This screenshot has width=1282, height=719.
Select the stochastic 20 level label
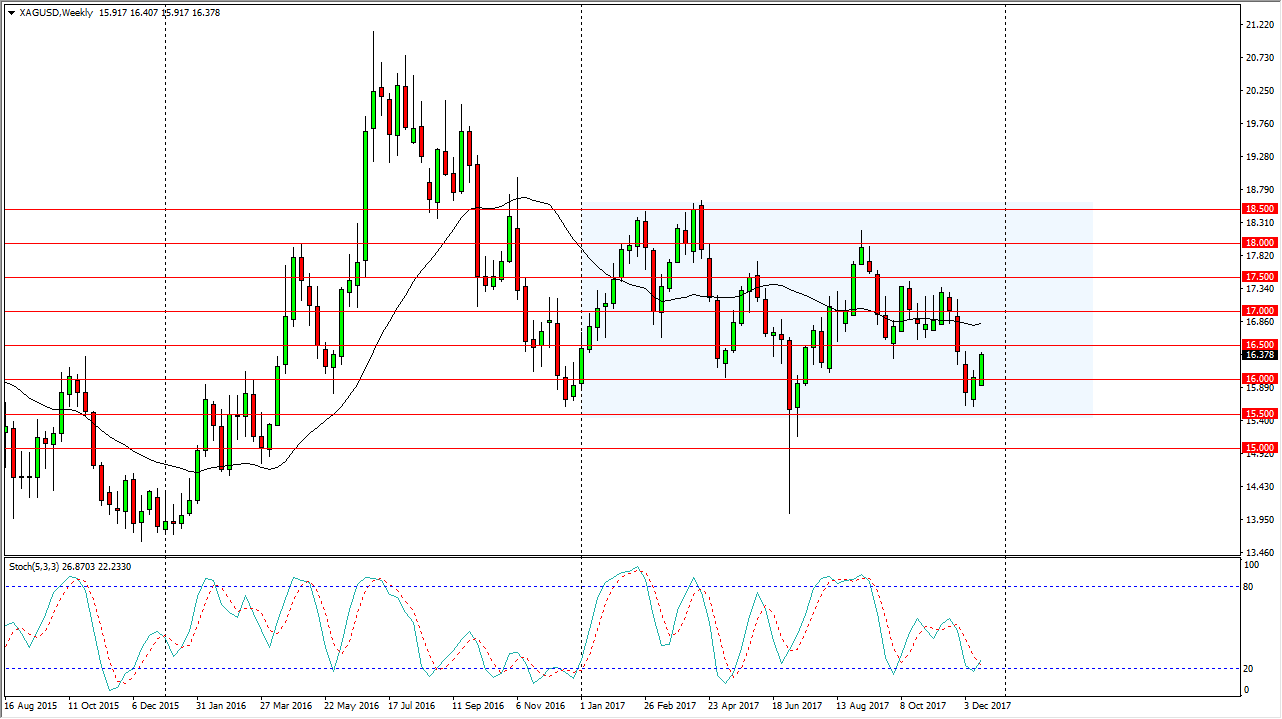pos(1247,668)
